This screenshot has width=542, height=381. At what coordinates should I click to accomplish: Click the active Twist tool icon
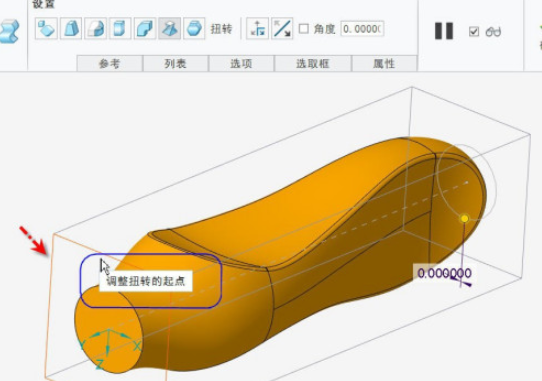169,28
